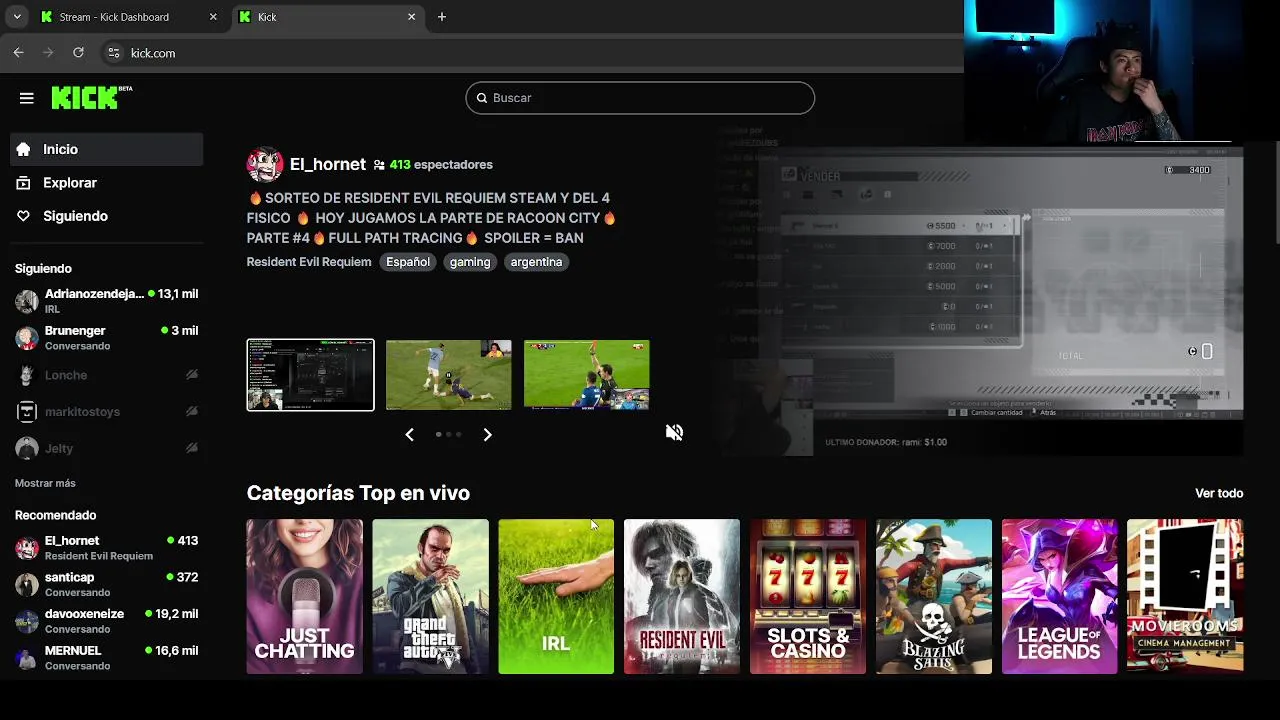
Task: Click Ver todo for top categories
Action: (1219, 493)
